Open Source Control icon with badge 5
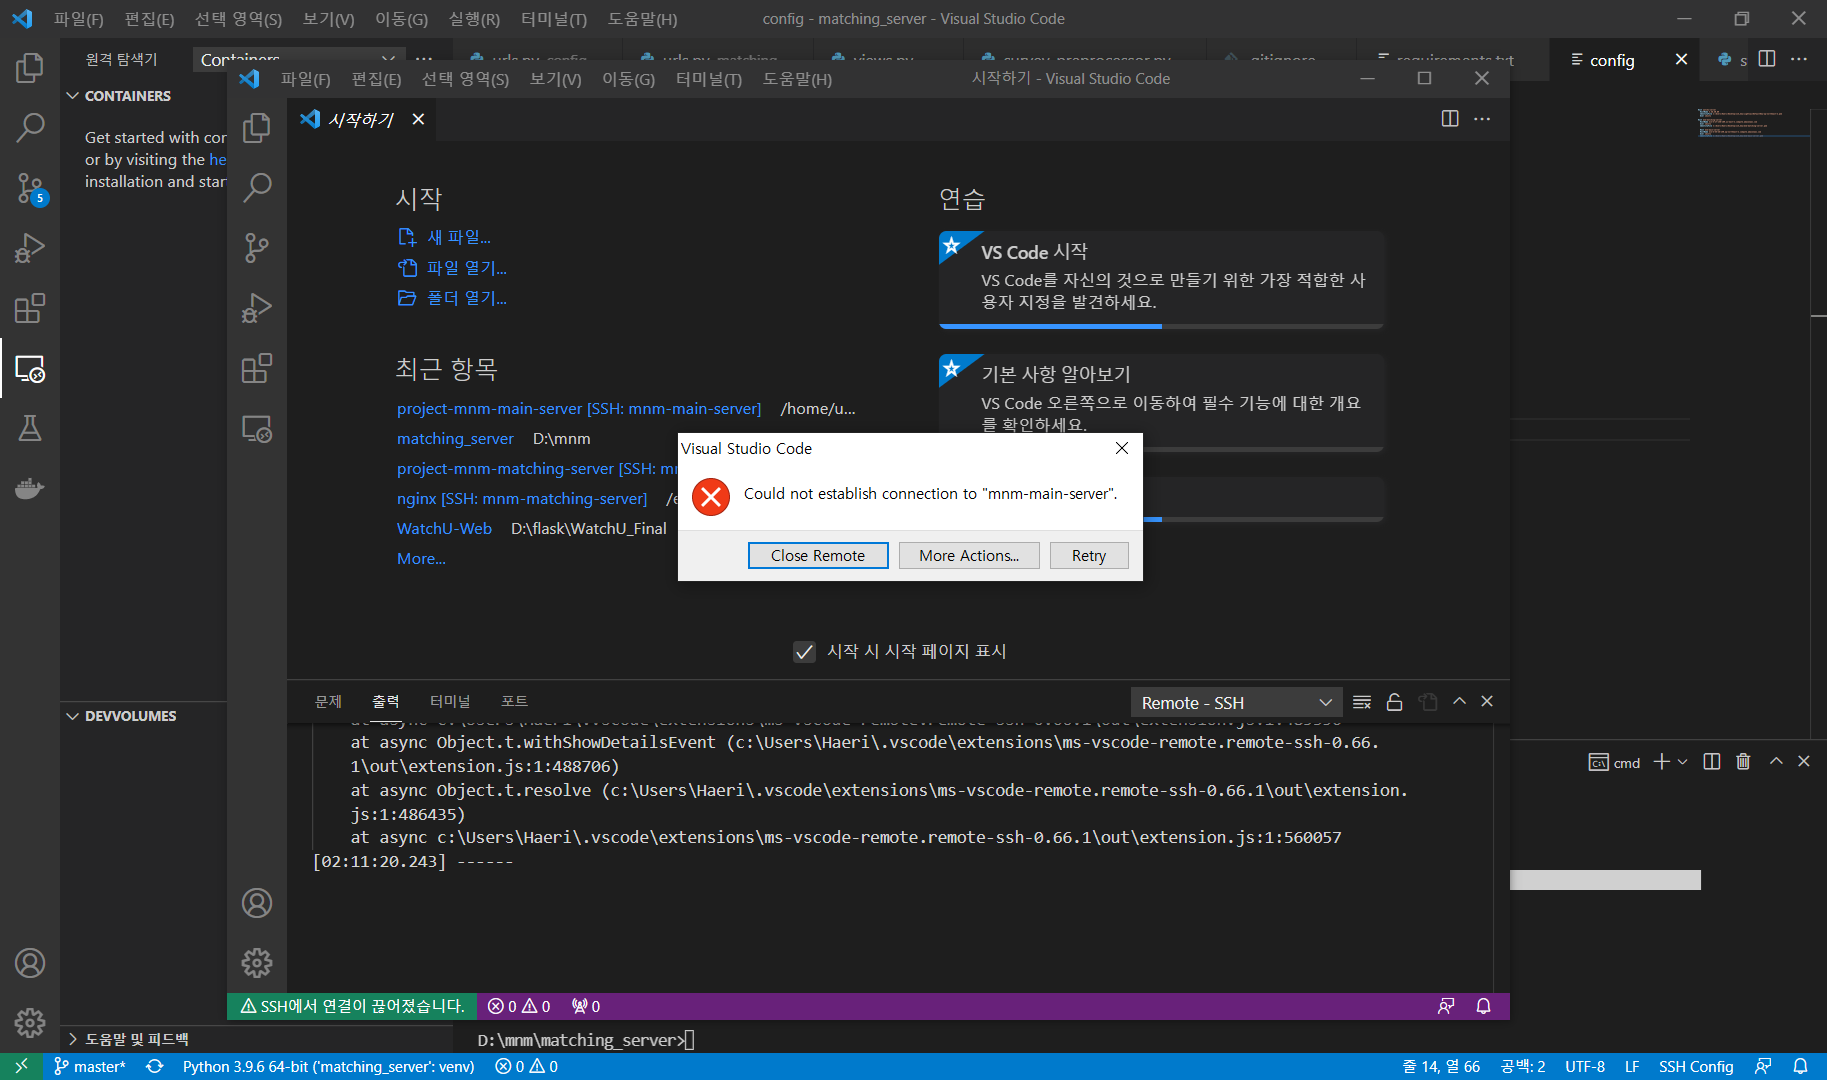The height and width of the screenshot is (1080, 1827). pos(30,188)
